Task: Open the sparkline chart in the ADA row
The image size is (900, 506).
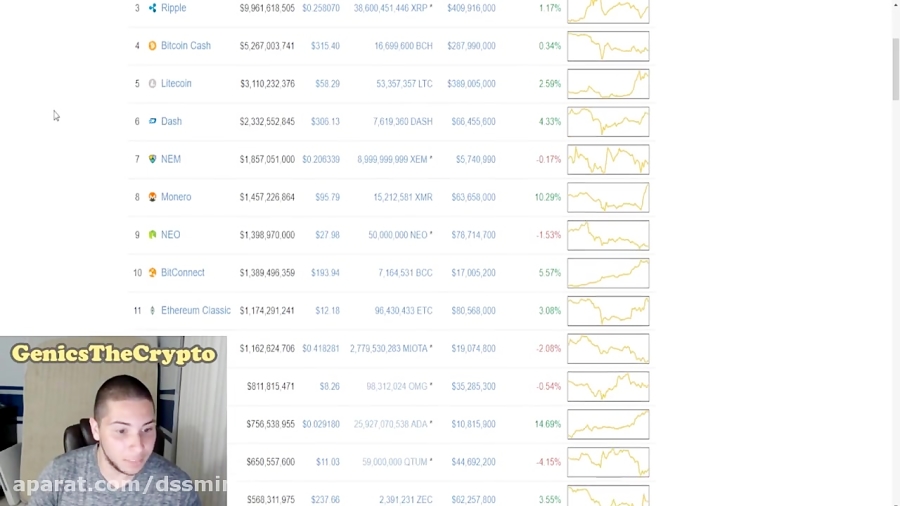Action: click(608, 425)
